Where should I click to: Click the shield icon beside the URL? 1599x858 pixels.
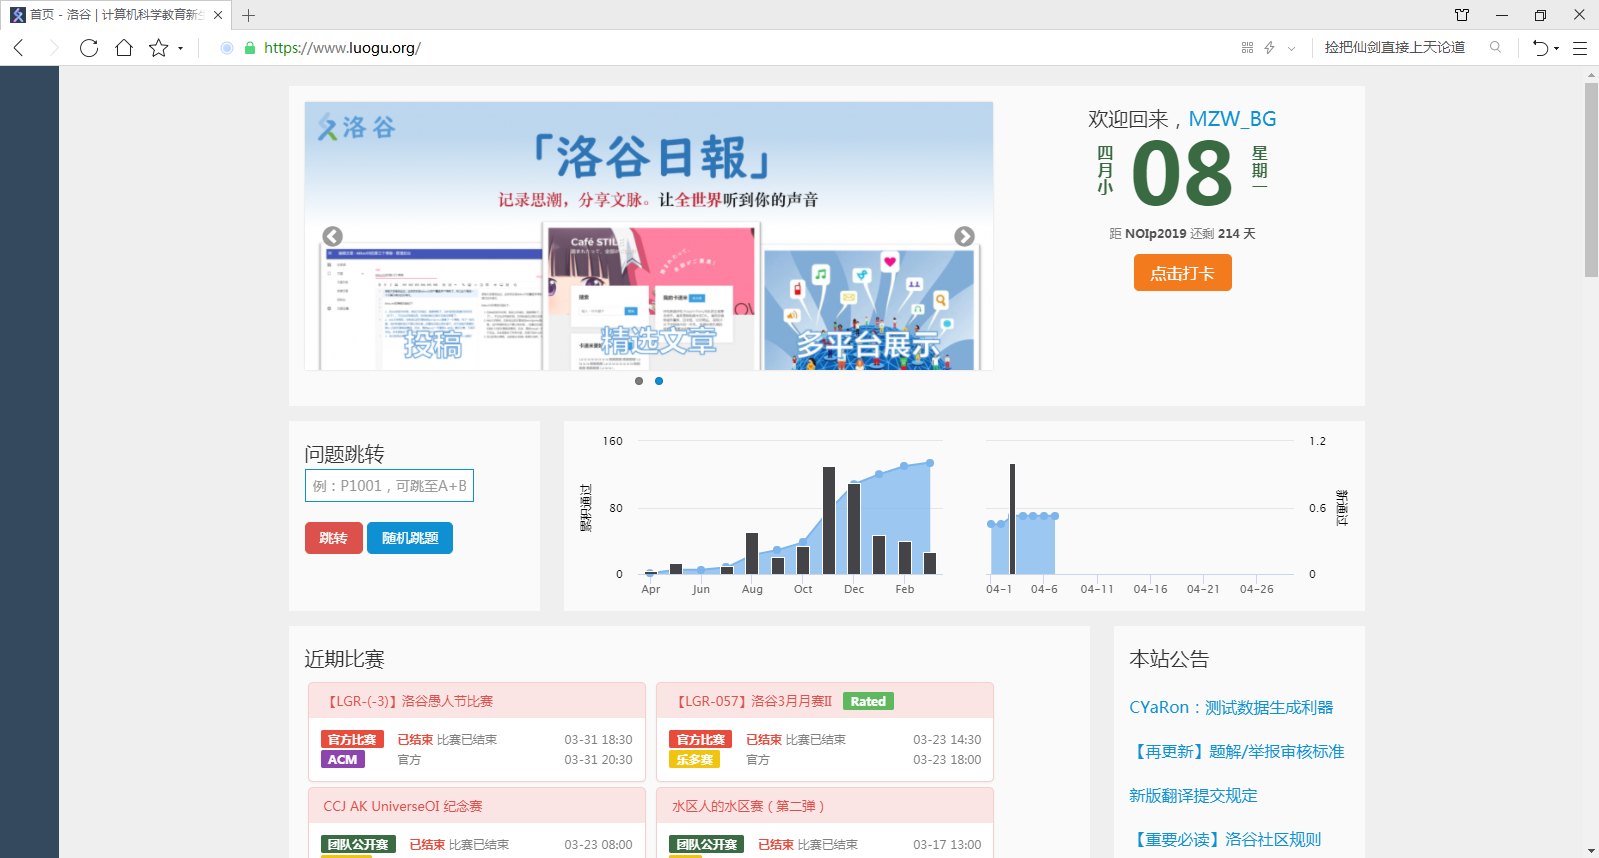227,48
